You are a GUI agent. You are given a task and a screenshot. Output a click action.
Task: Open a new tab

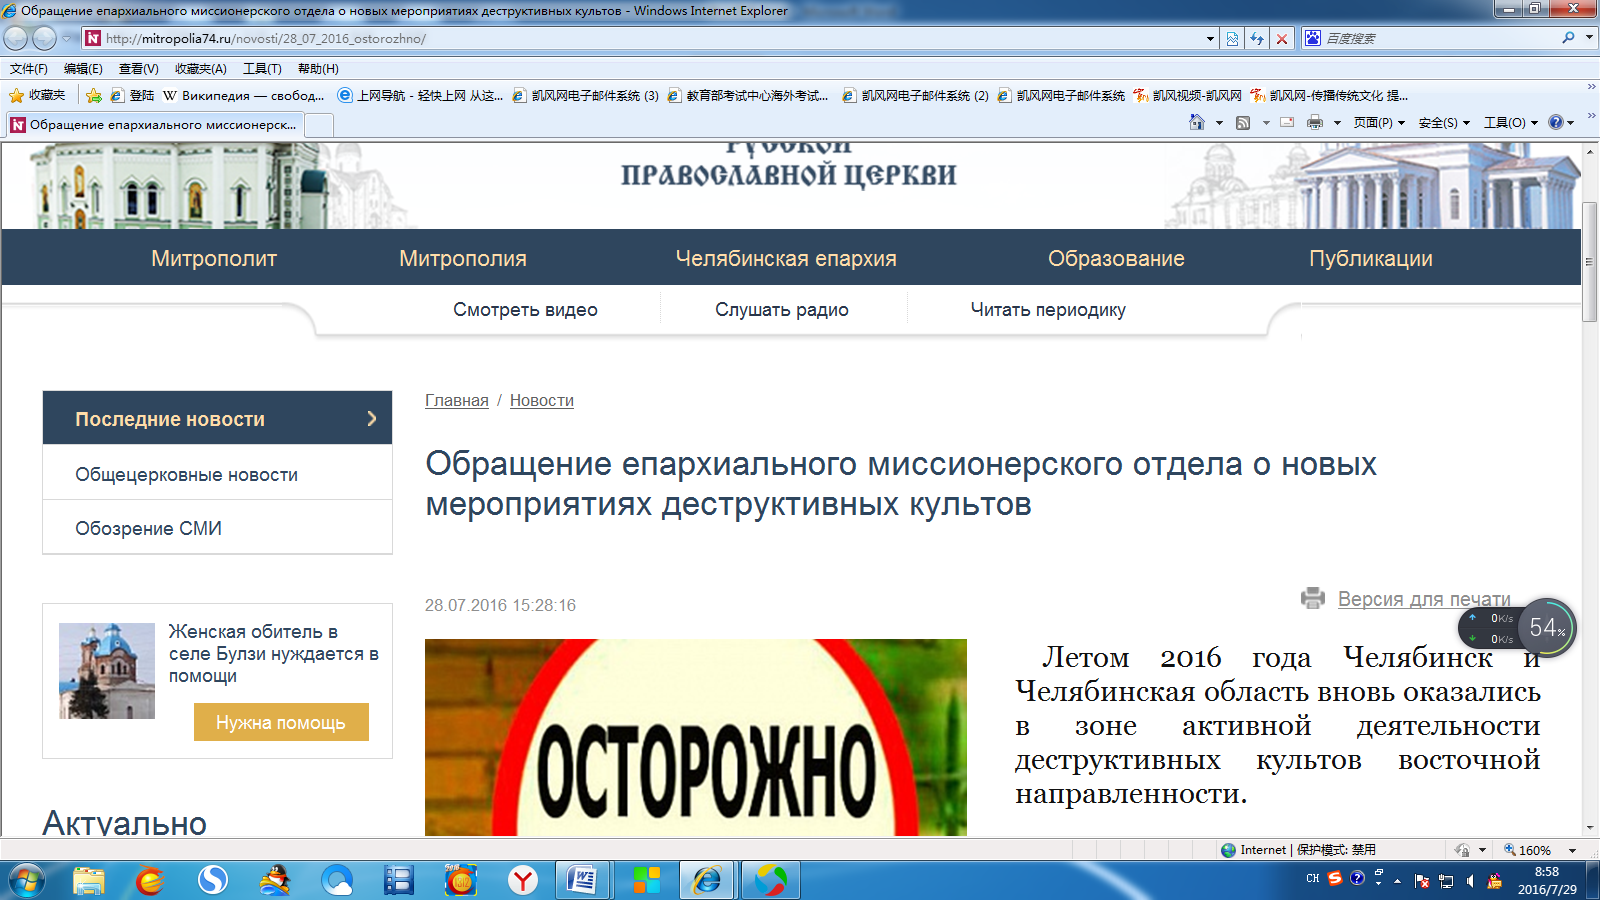pos(319,125)
